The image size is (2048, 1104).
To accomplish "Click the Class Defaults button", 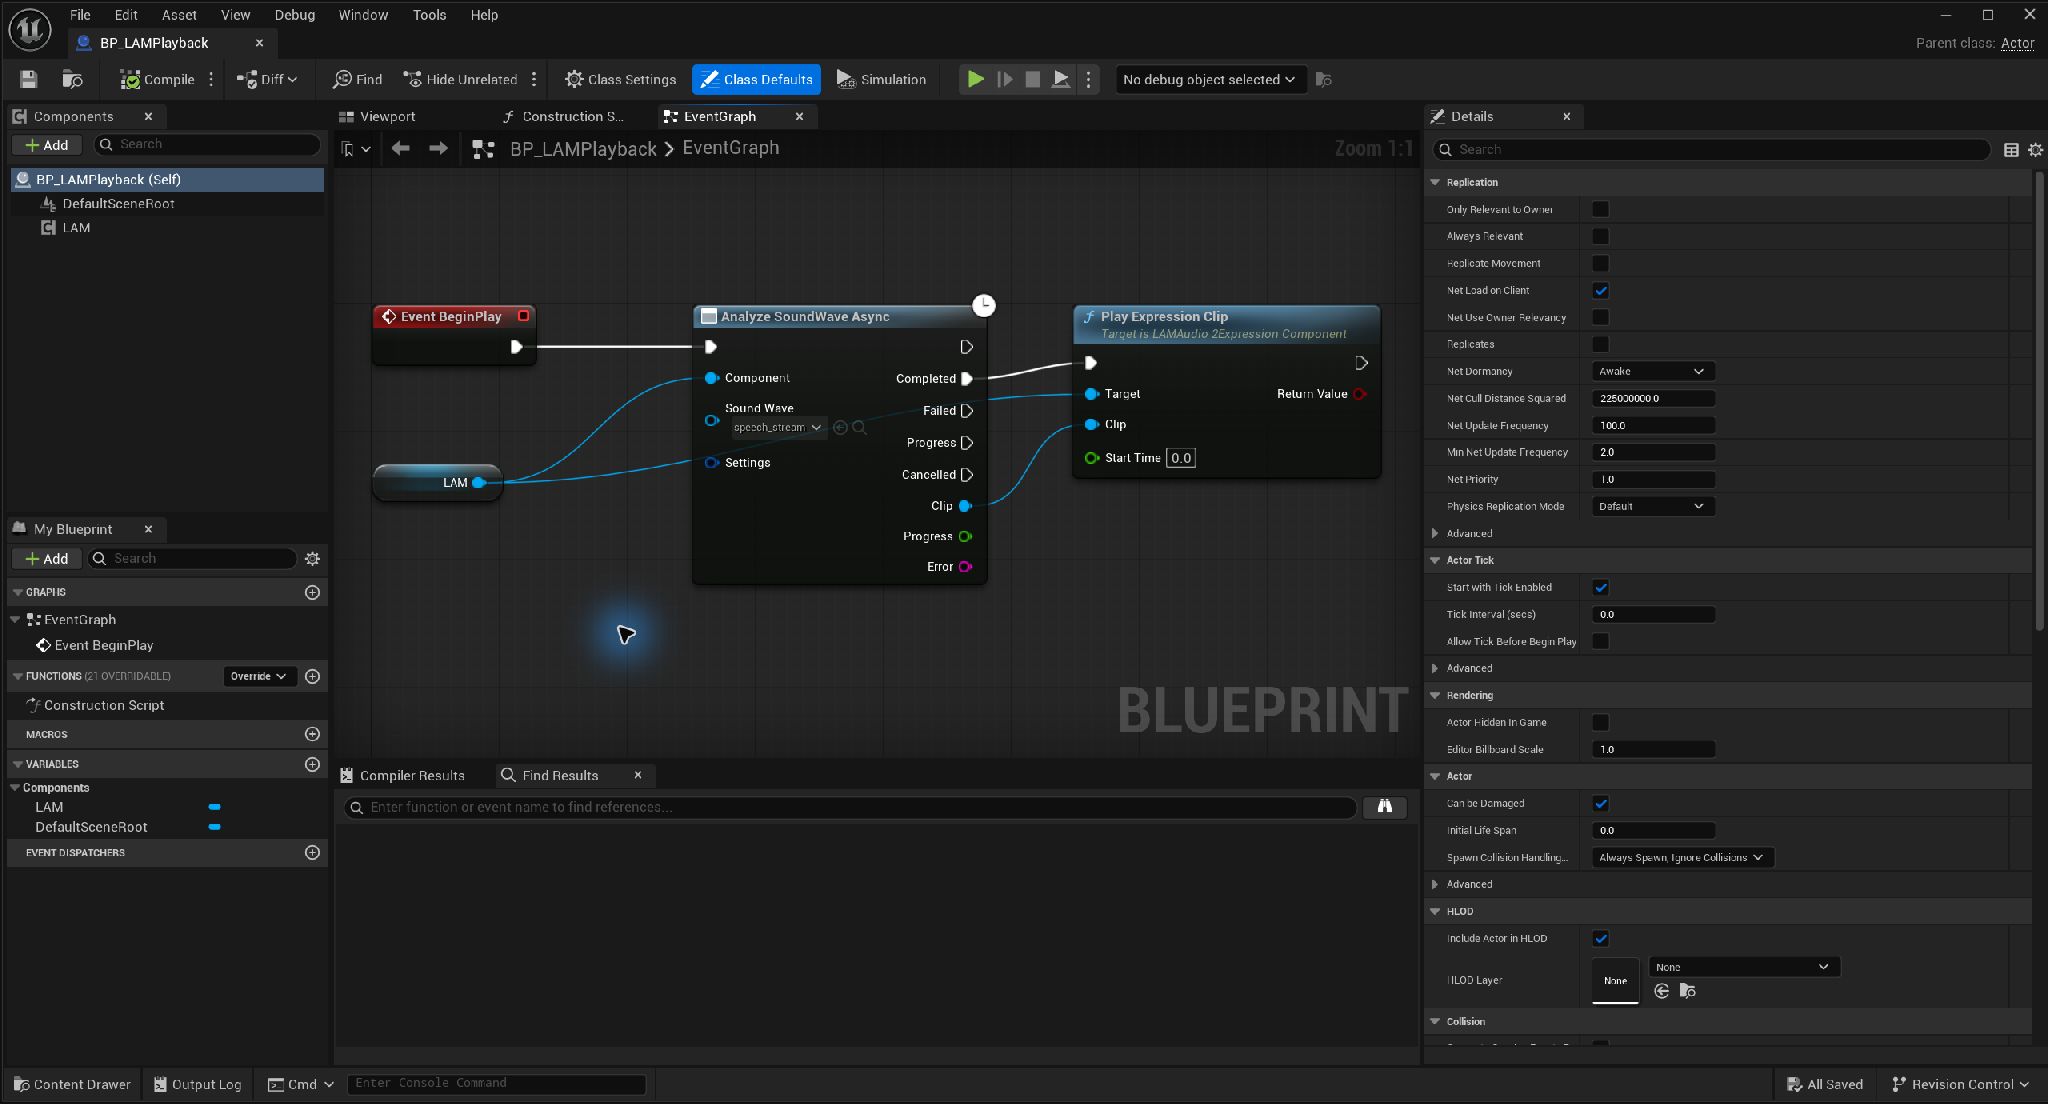I will click(757, 79).
